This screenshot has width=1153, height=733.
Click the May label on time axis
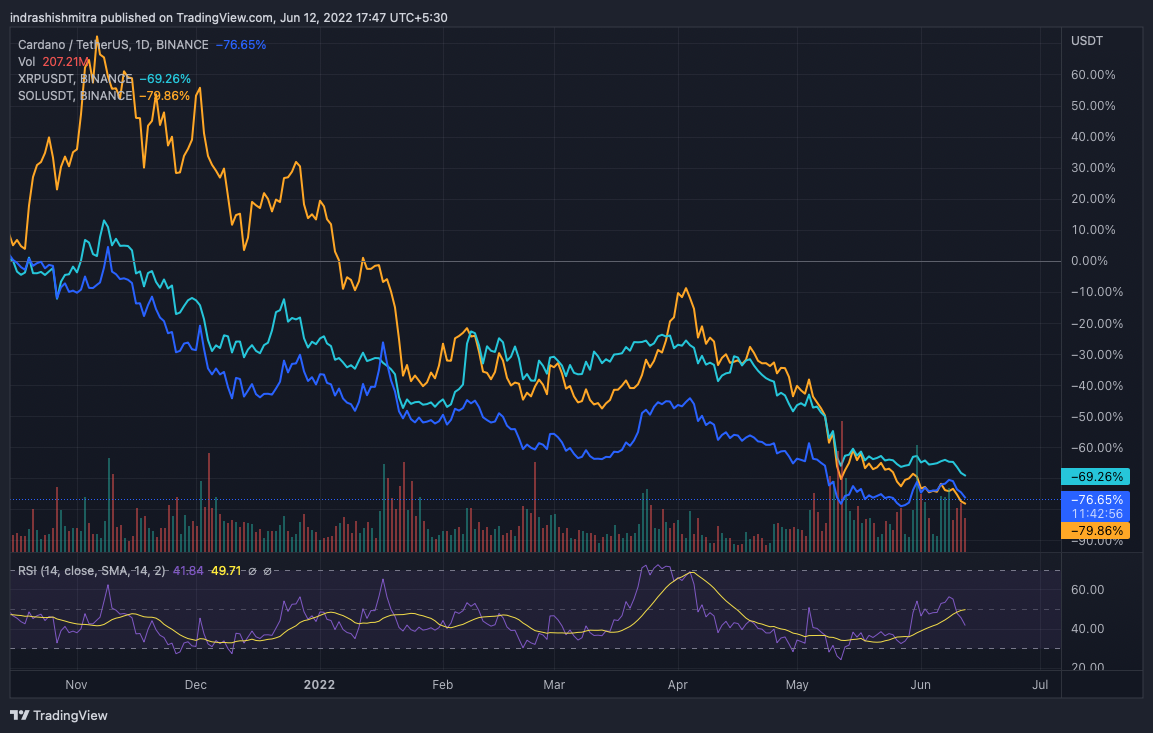[797, 684]
